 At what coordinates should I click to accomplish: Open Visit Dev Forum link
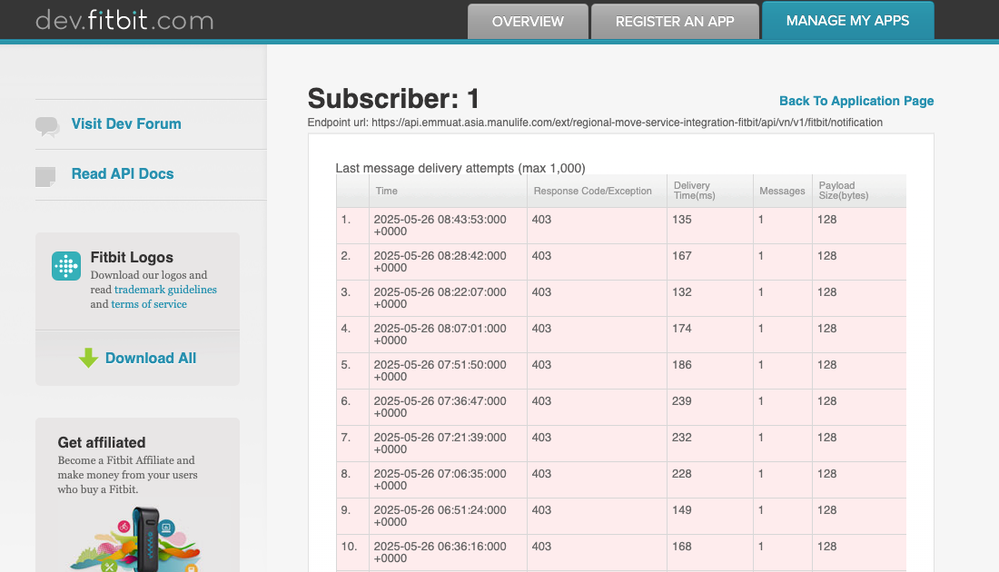pyautogui.click(x=126, y=124)
